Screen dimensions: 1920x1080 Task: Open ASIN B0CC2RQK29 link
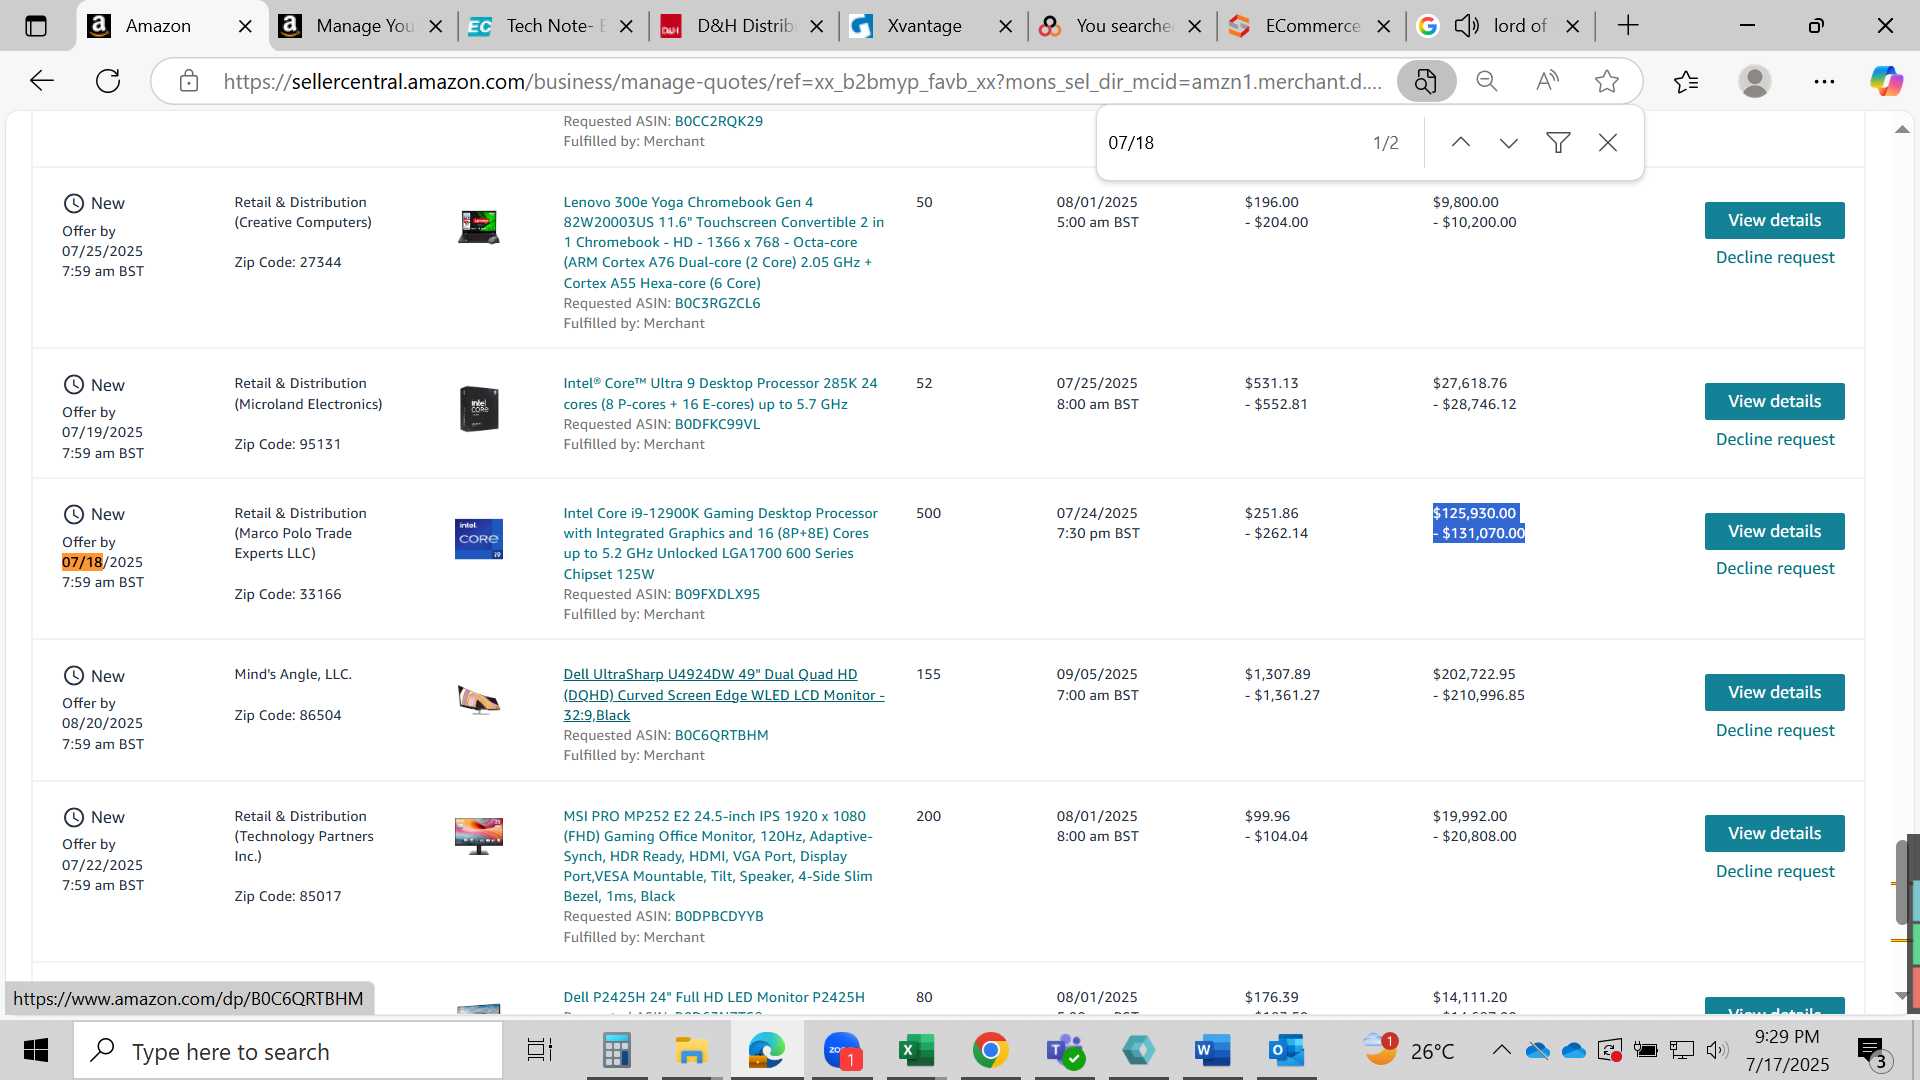point(718,121)
